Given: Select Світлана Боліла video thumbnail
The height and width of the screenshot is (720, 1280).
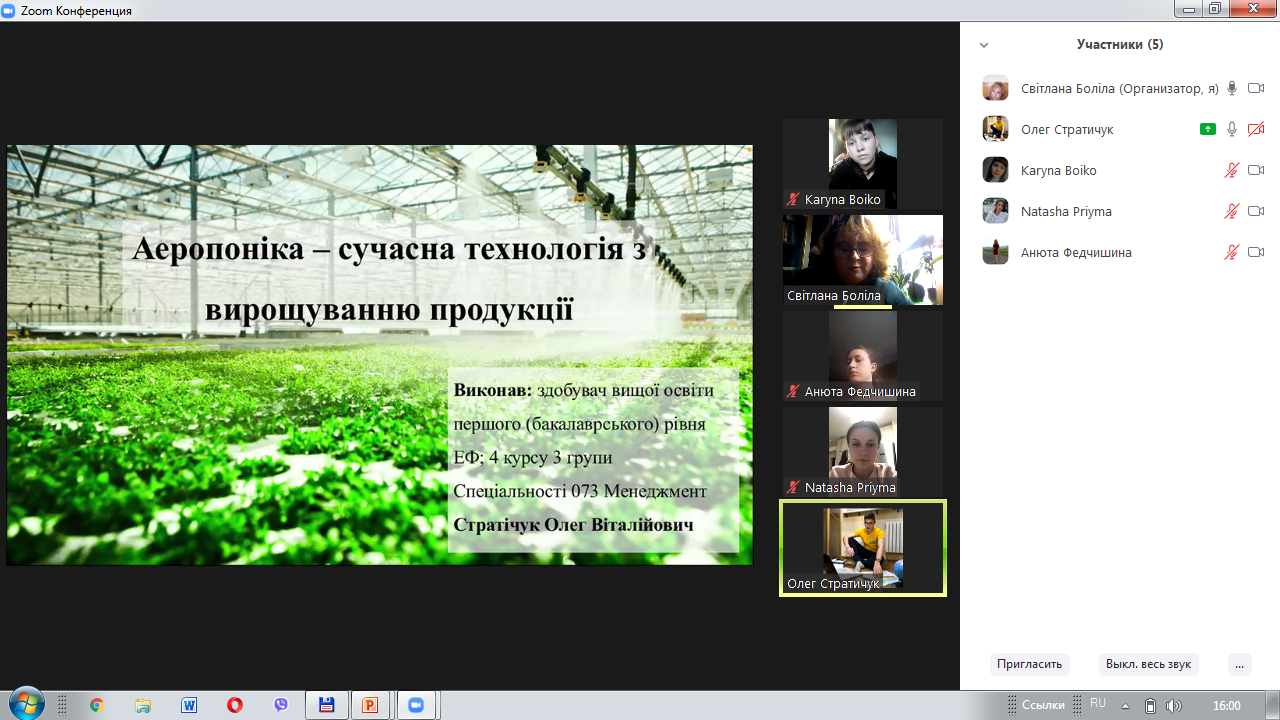Looking at the screenshot, I should pyautogui.click(x=863, y=260).
